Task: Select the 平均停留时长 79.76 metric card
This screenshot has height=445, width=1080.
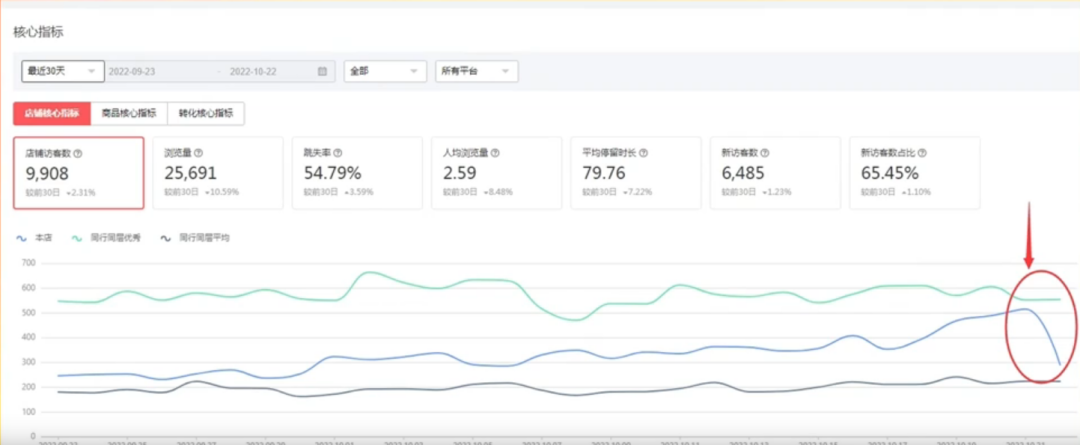Action: point(632,174)
